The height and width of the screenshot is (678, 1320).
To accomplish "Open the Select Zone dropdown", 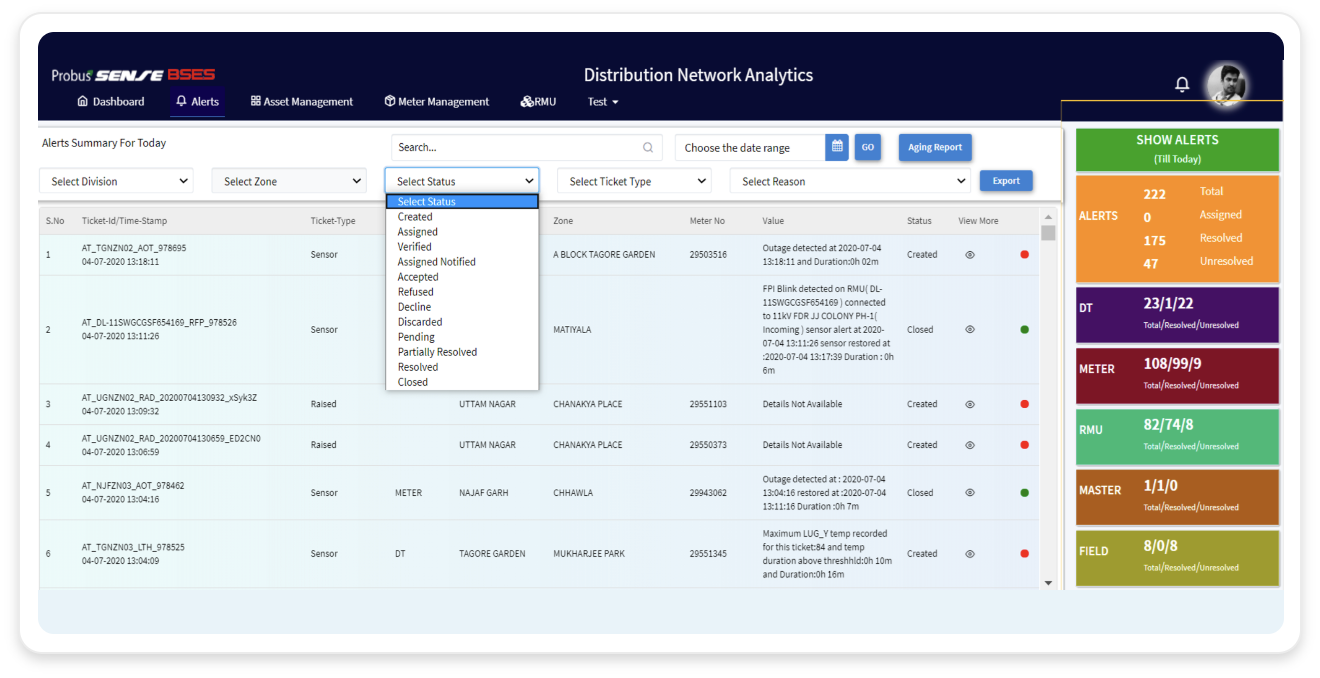I will pyautogui.click(x=289, y=181).
